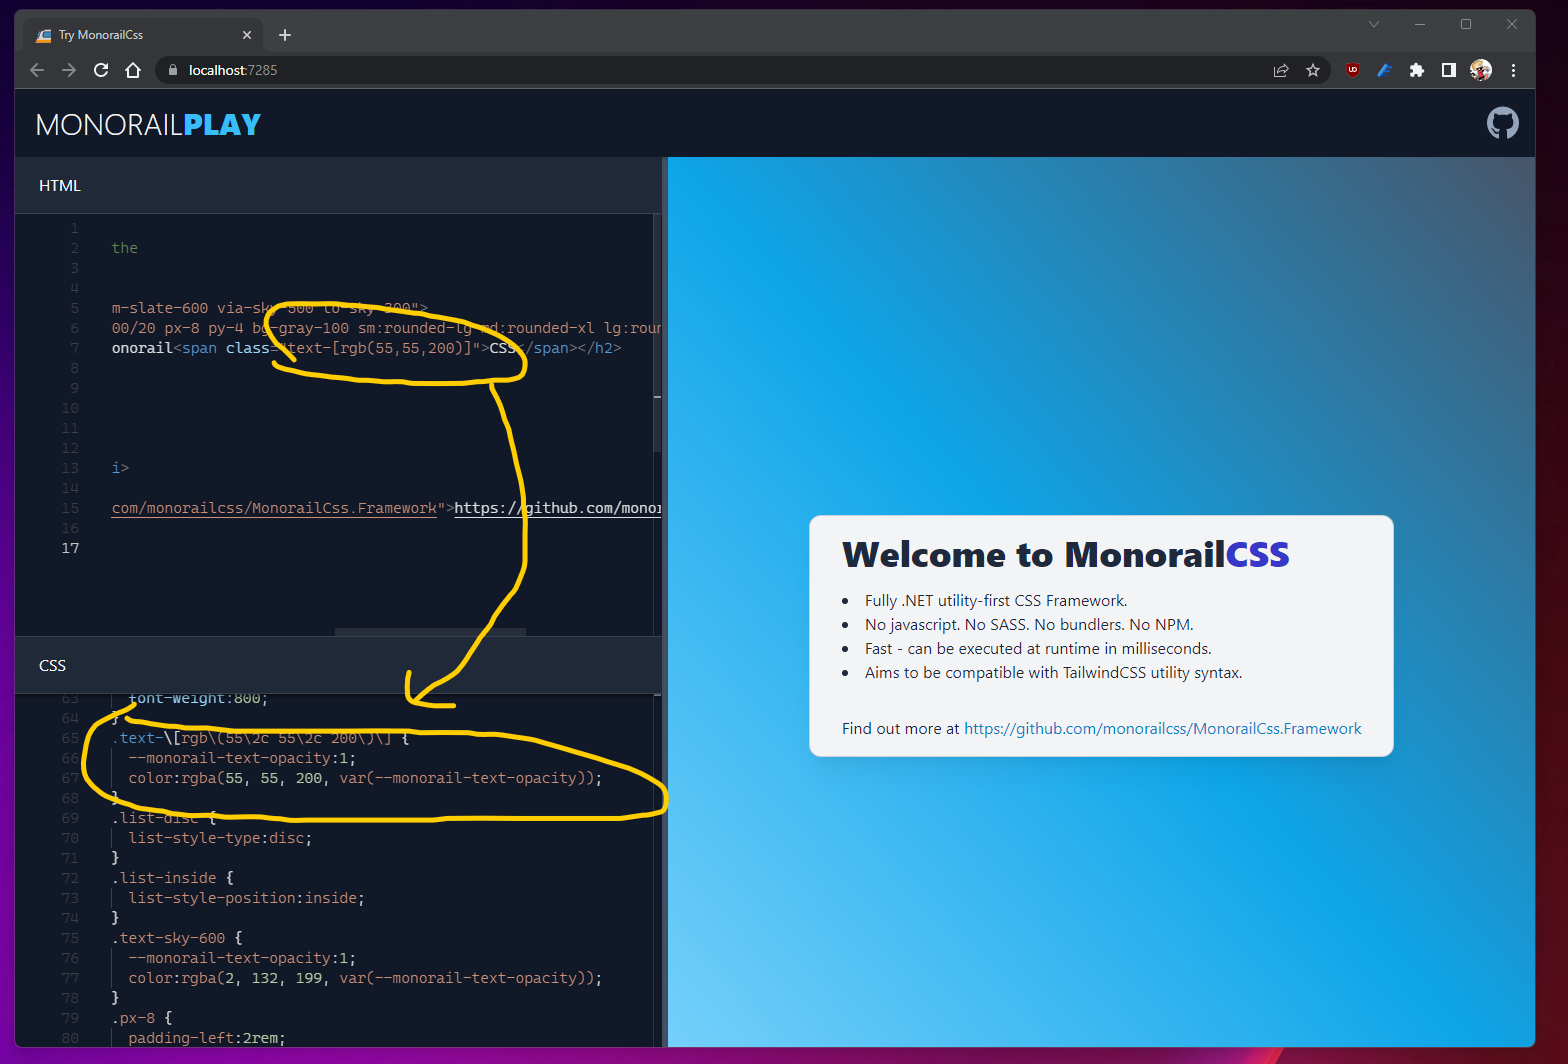Click the "Fully .NET utility-first CSS Framework." bullet
Viewport: 1568px width, 1064px height.
pyautogui.click(x=996, y=600)
